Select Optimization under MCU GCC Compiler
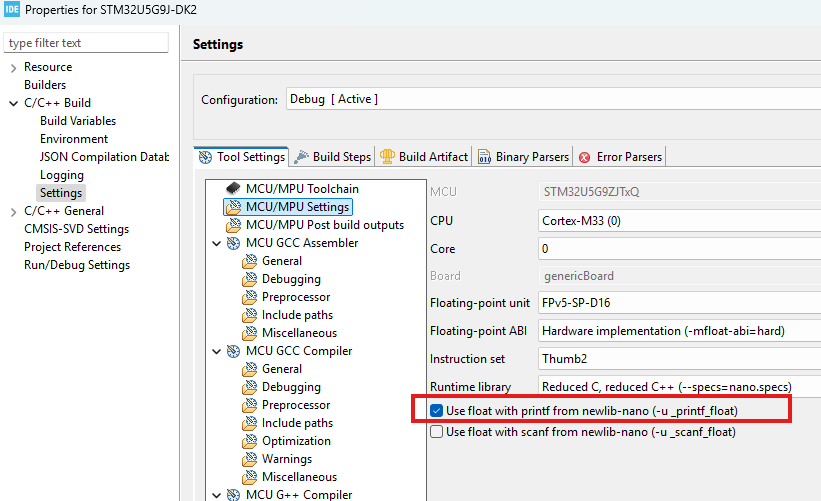Screen dimensions: 821x501 (x=296, y=441)
